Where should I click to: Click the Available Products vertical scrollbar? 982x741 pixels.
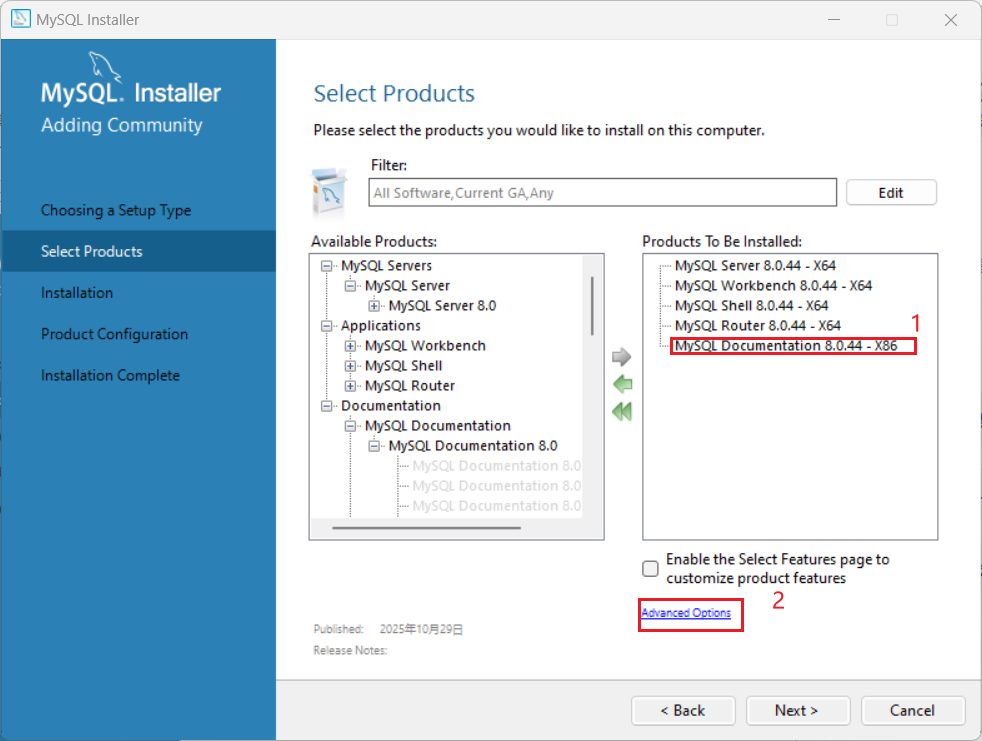[x=592, y=306]
